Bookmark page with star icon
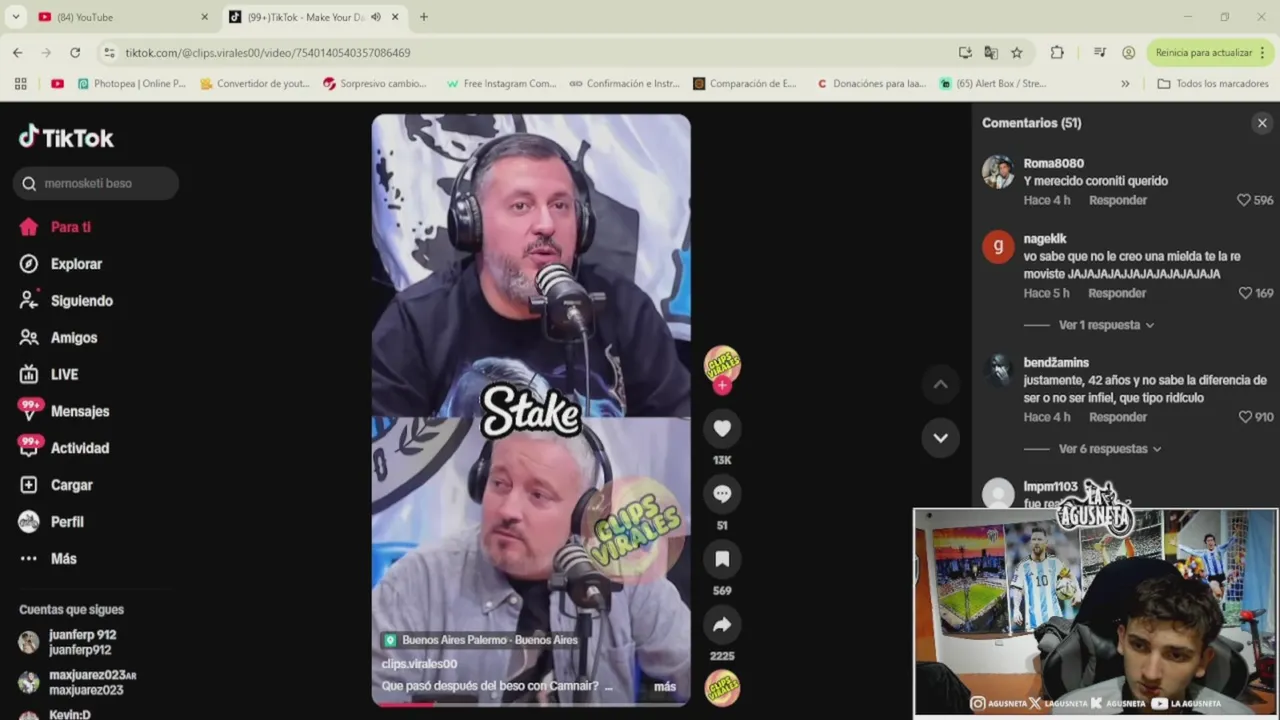 click(1017, 52)
